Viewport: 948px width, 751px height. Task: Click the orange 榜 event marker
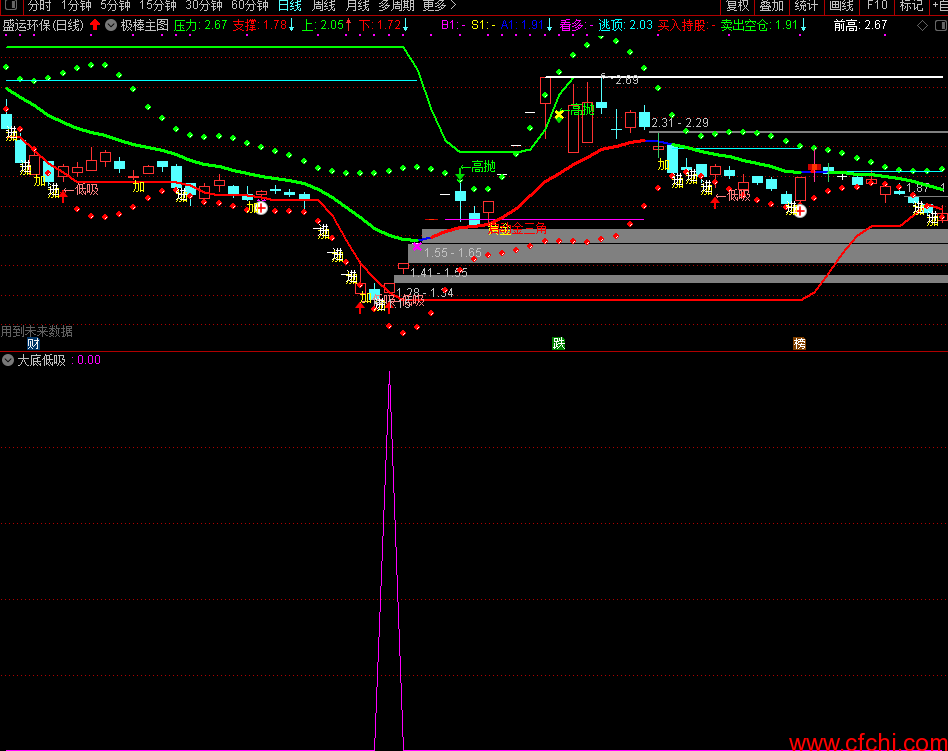tap(799, 343)
